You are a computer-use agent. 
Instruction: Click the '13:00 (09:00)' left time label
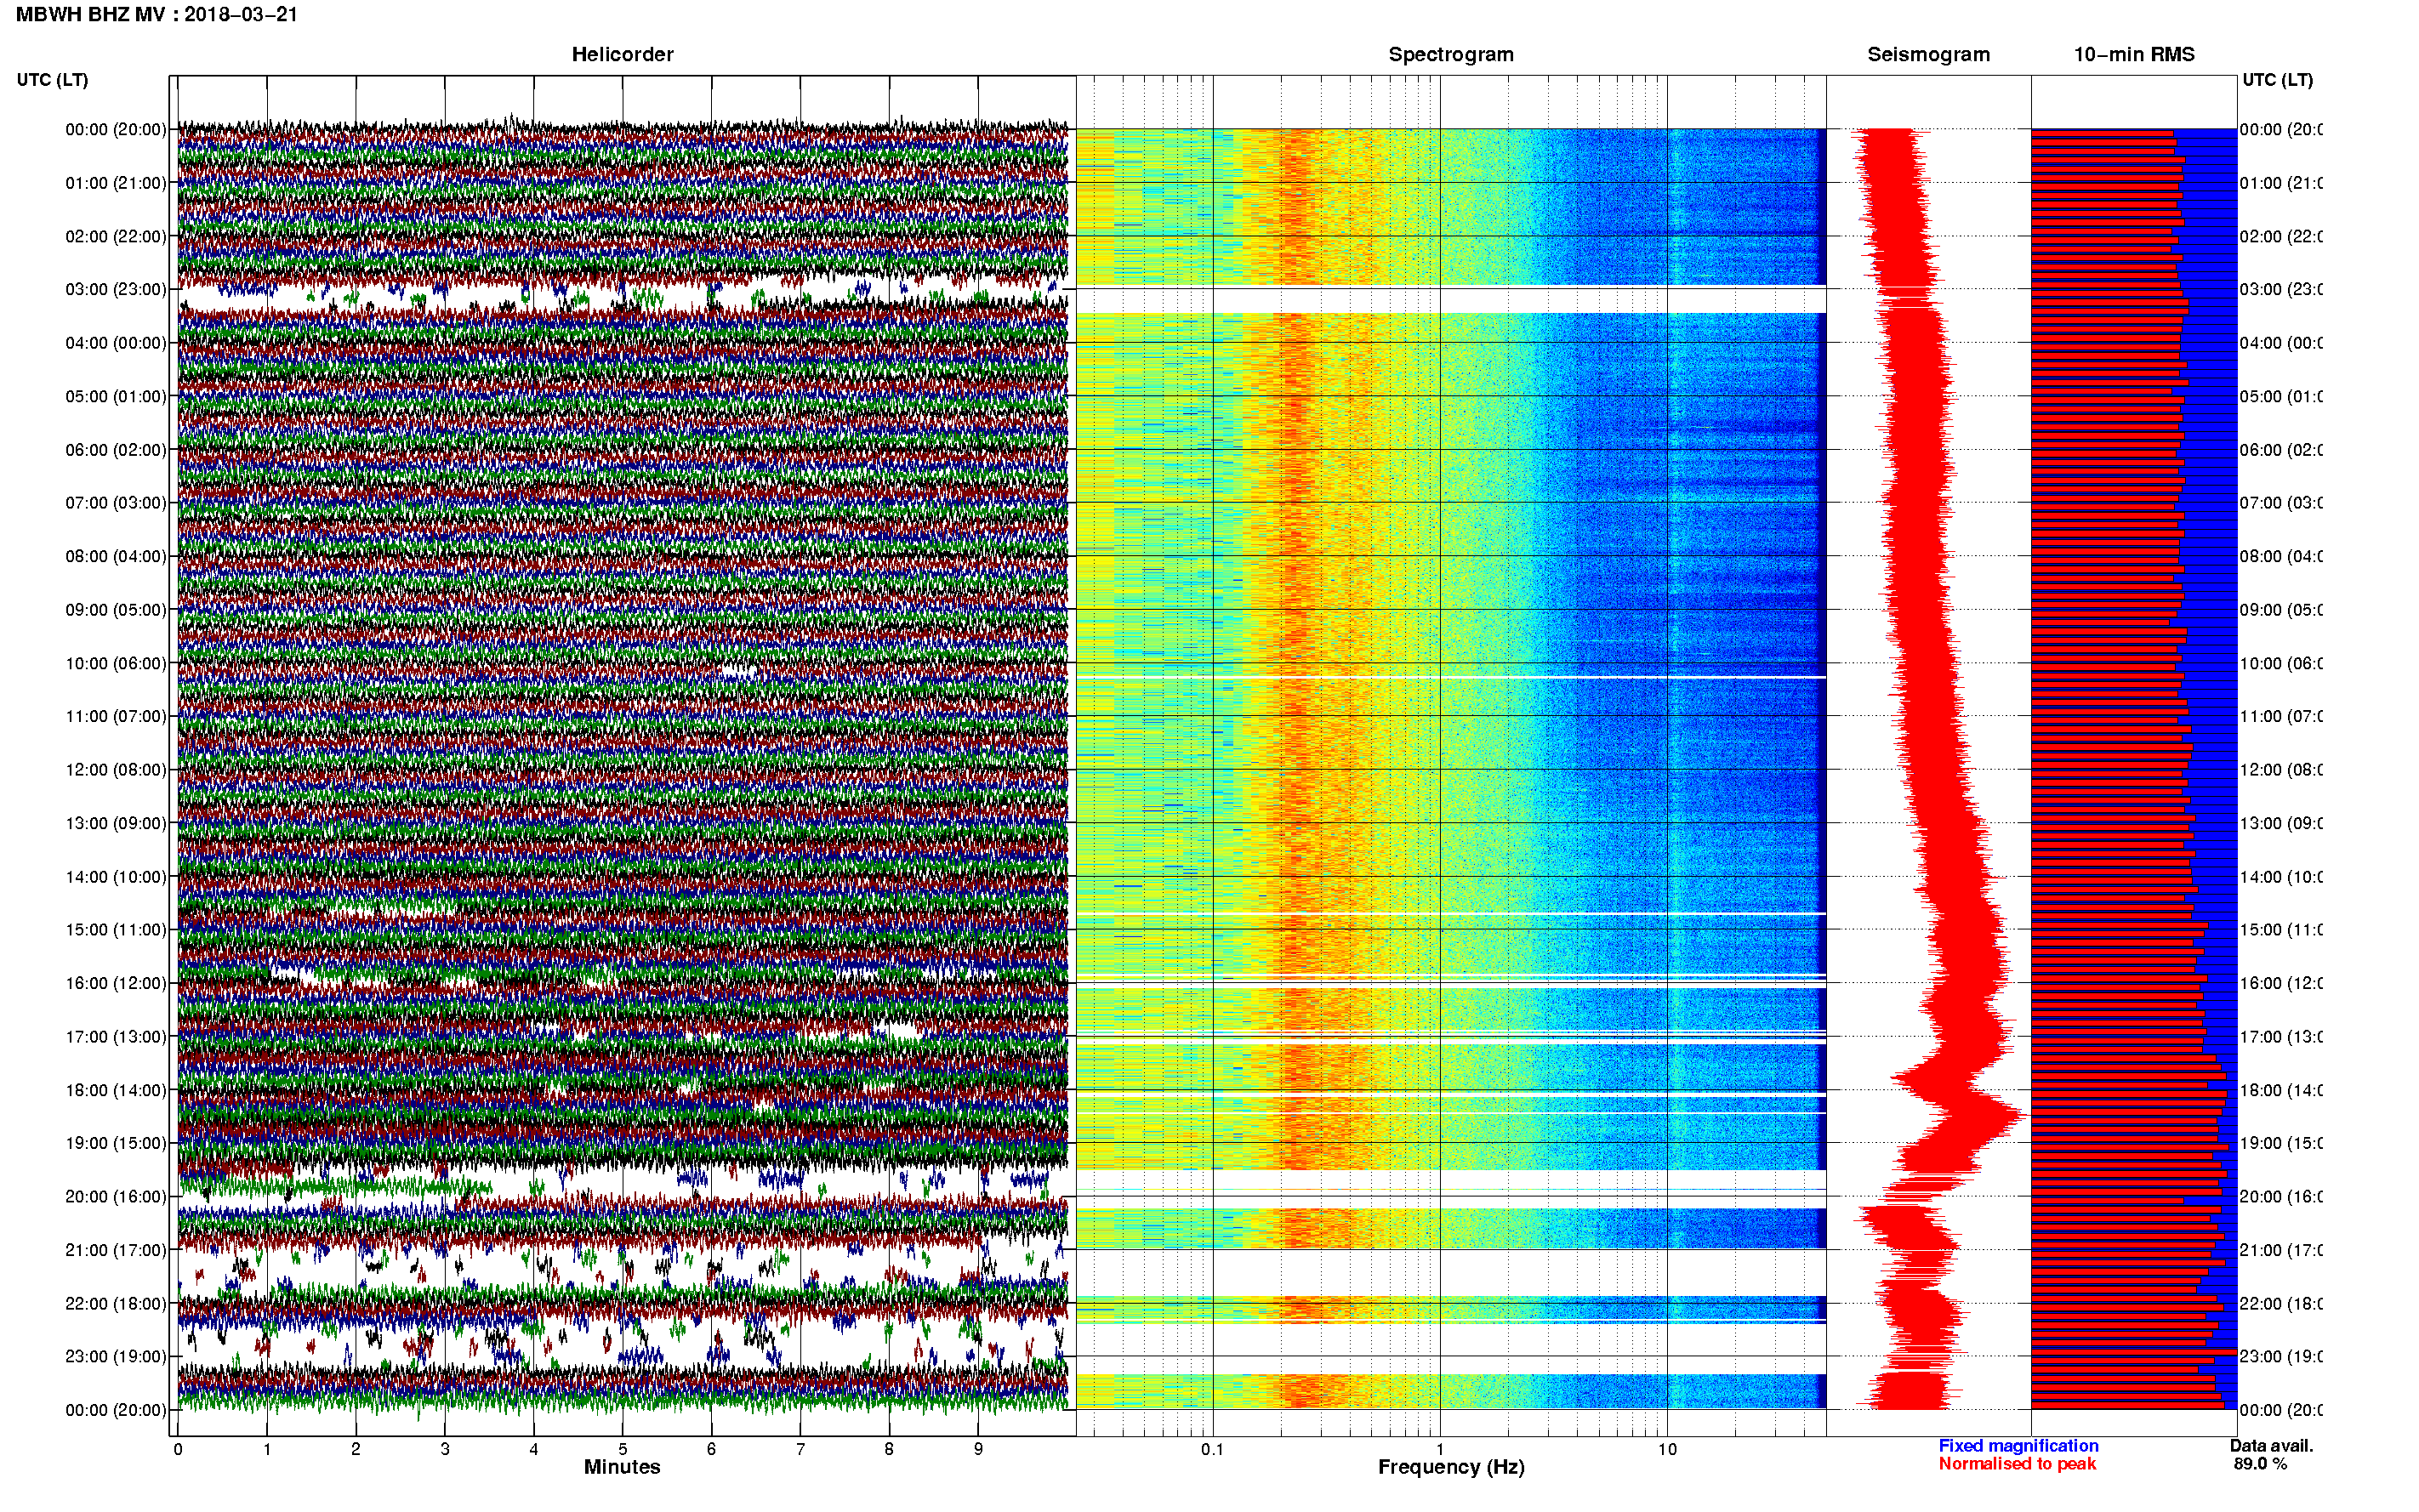point(116,823)
